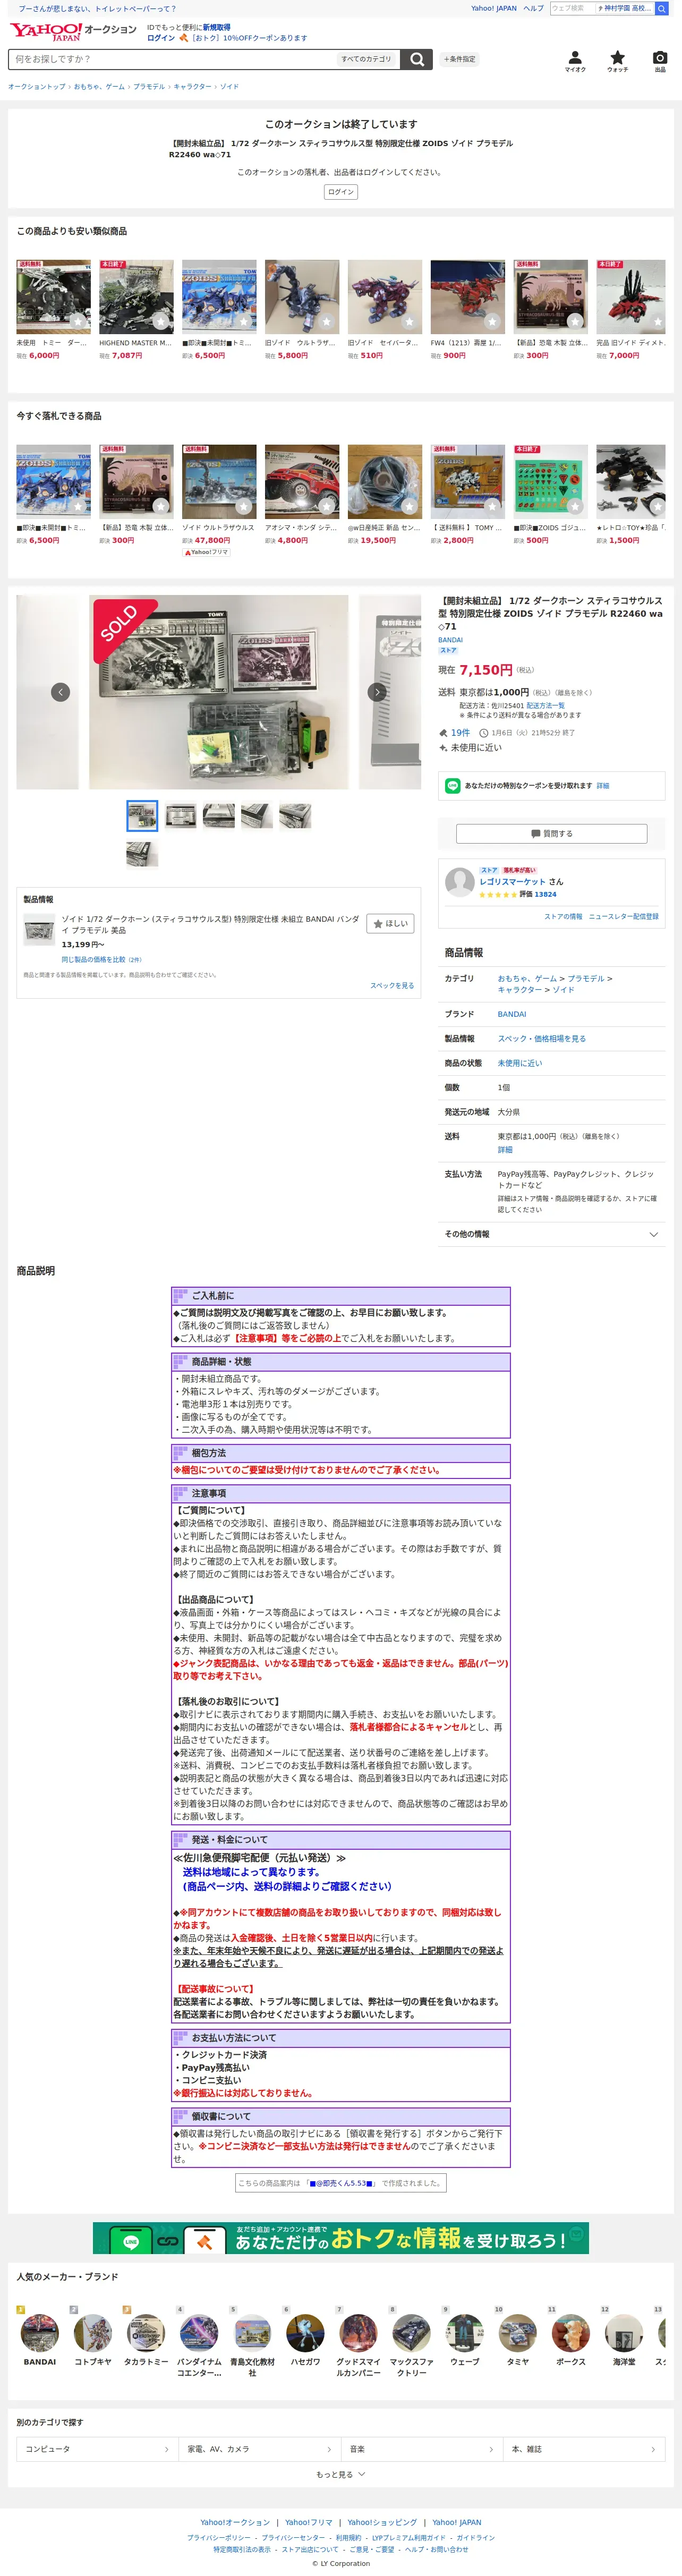
Task: Click ゾイド breadcrumb at top
Action: pyautogui.click(x=229, y=87)
